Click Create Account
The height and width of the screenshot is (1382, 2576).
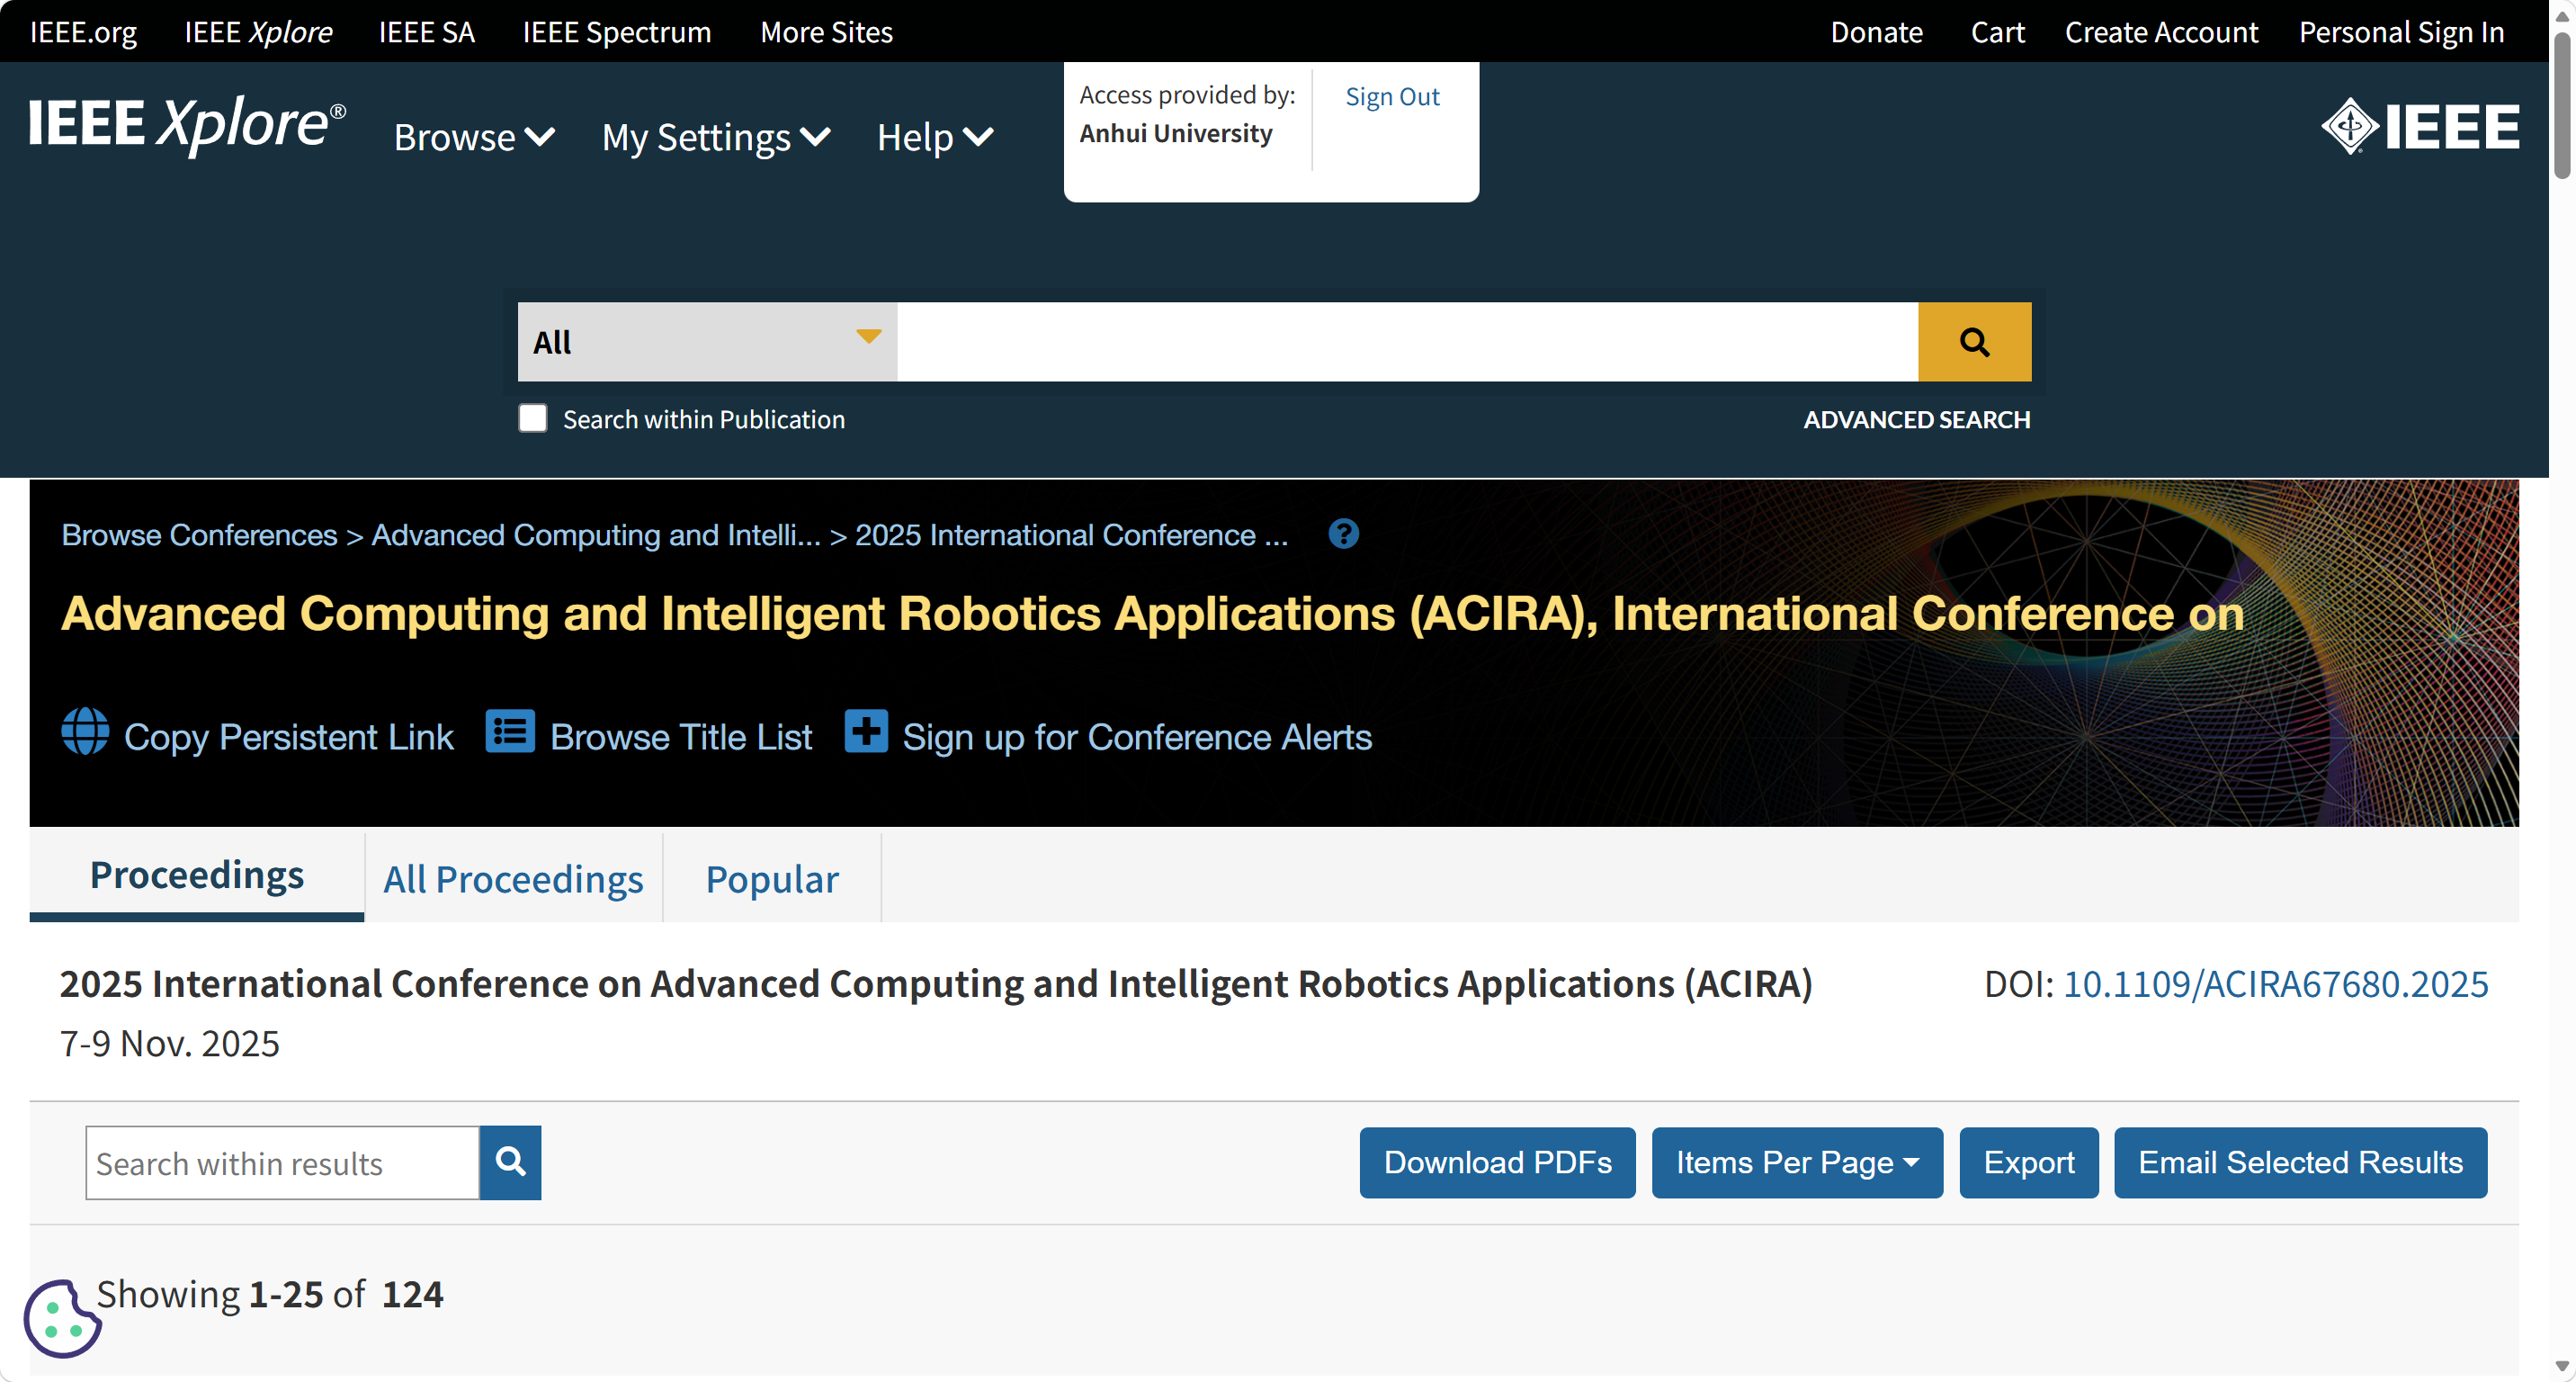[2161, 32]
